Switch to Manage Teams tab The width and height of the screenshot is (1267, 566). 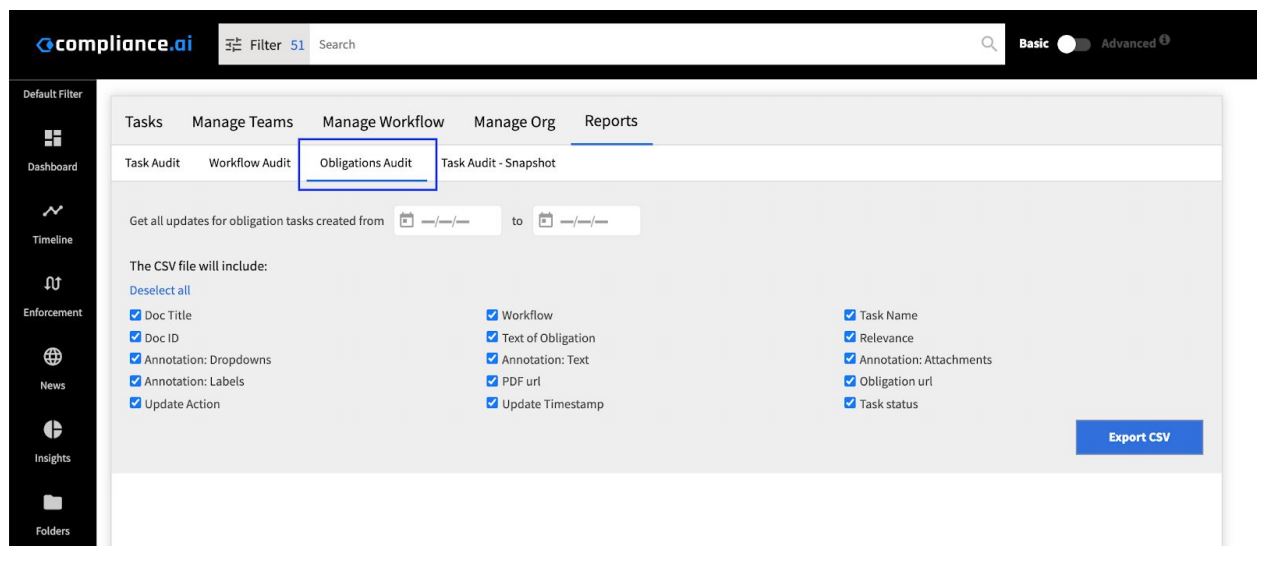pyautogui.click(x=242, y=122)
